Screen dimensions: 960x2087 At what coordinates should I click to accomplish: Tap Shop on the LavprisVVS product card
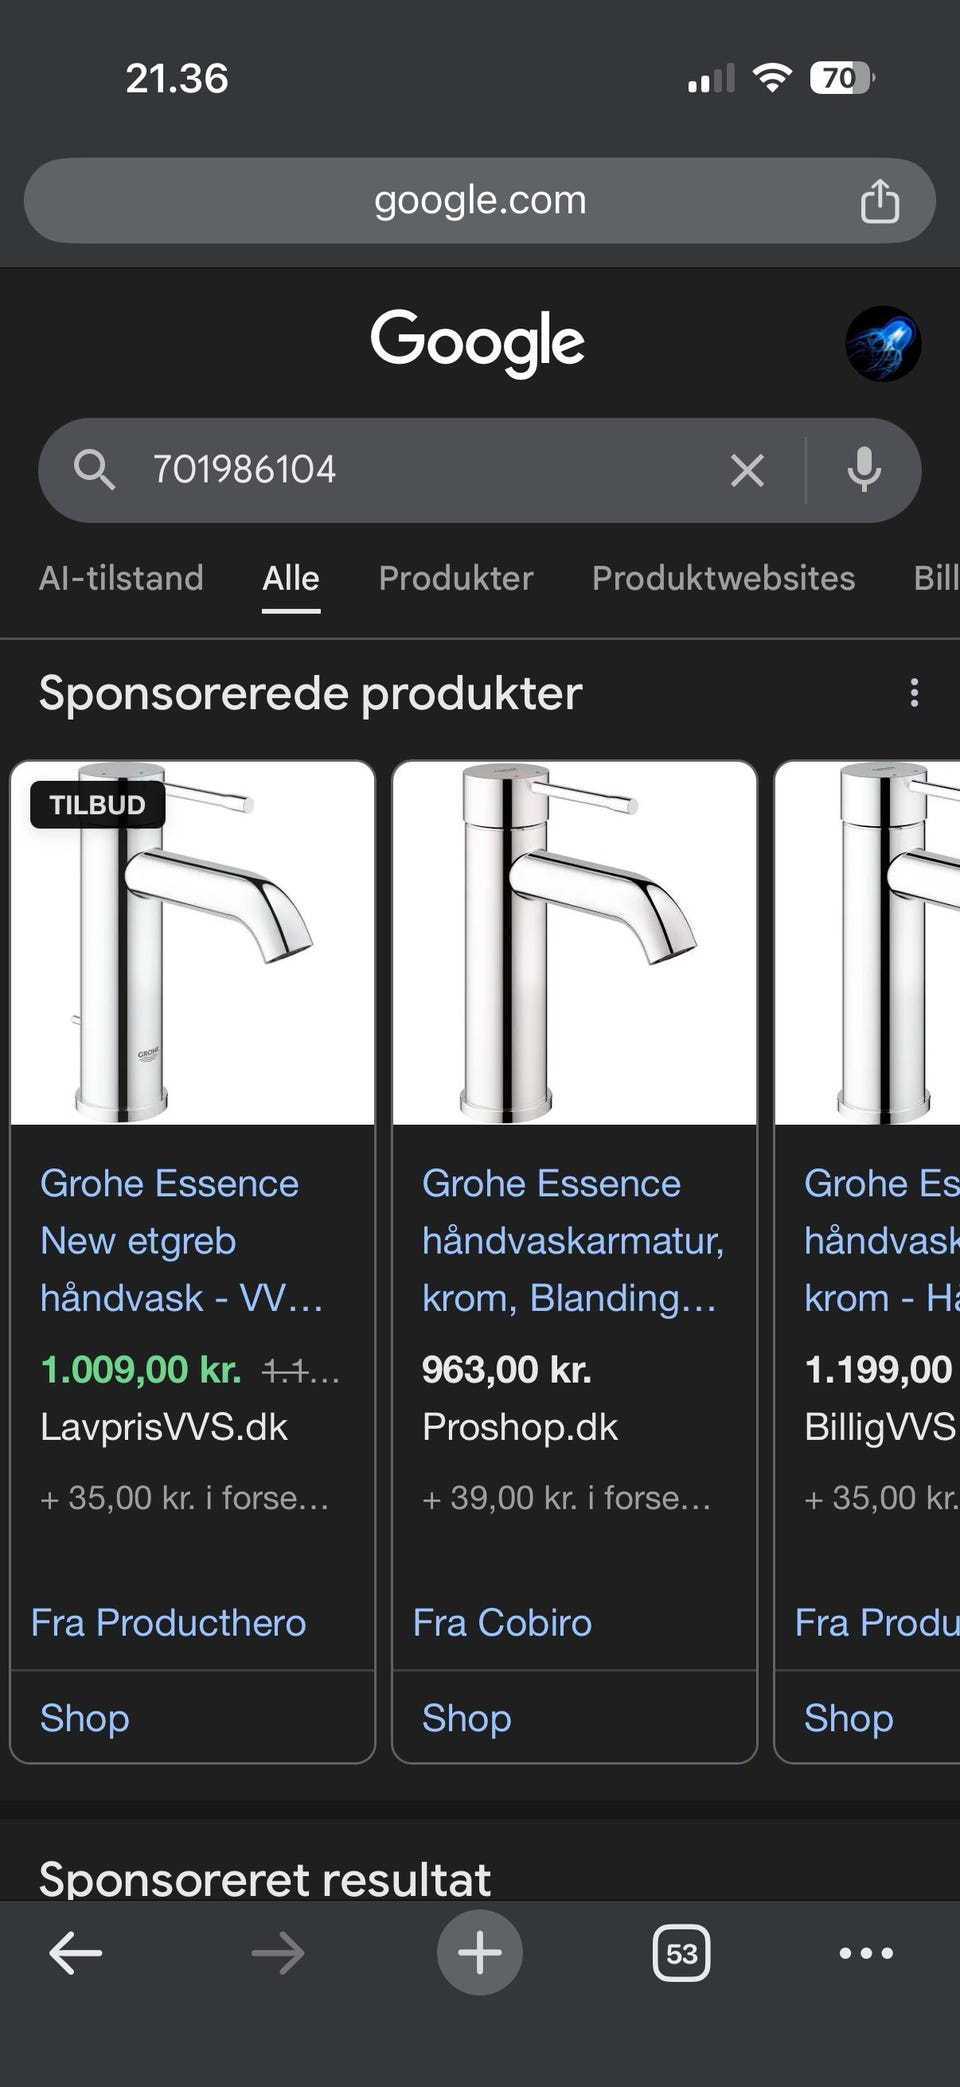point(84,1717)
